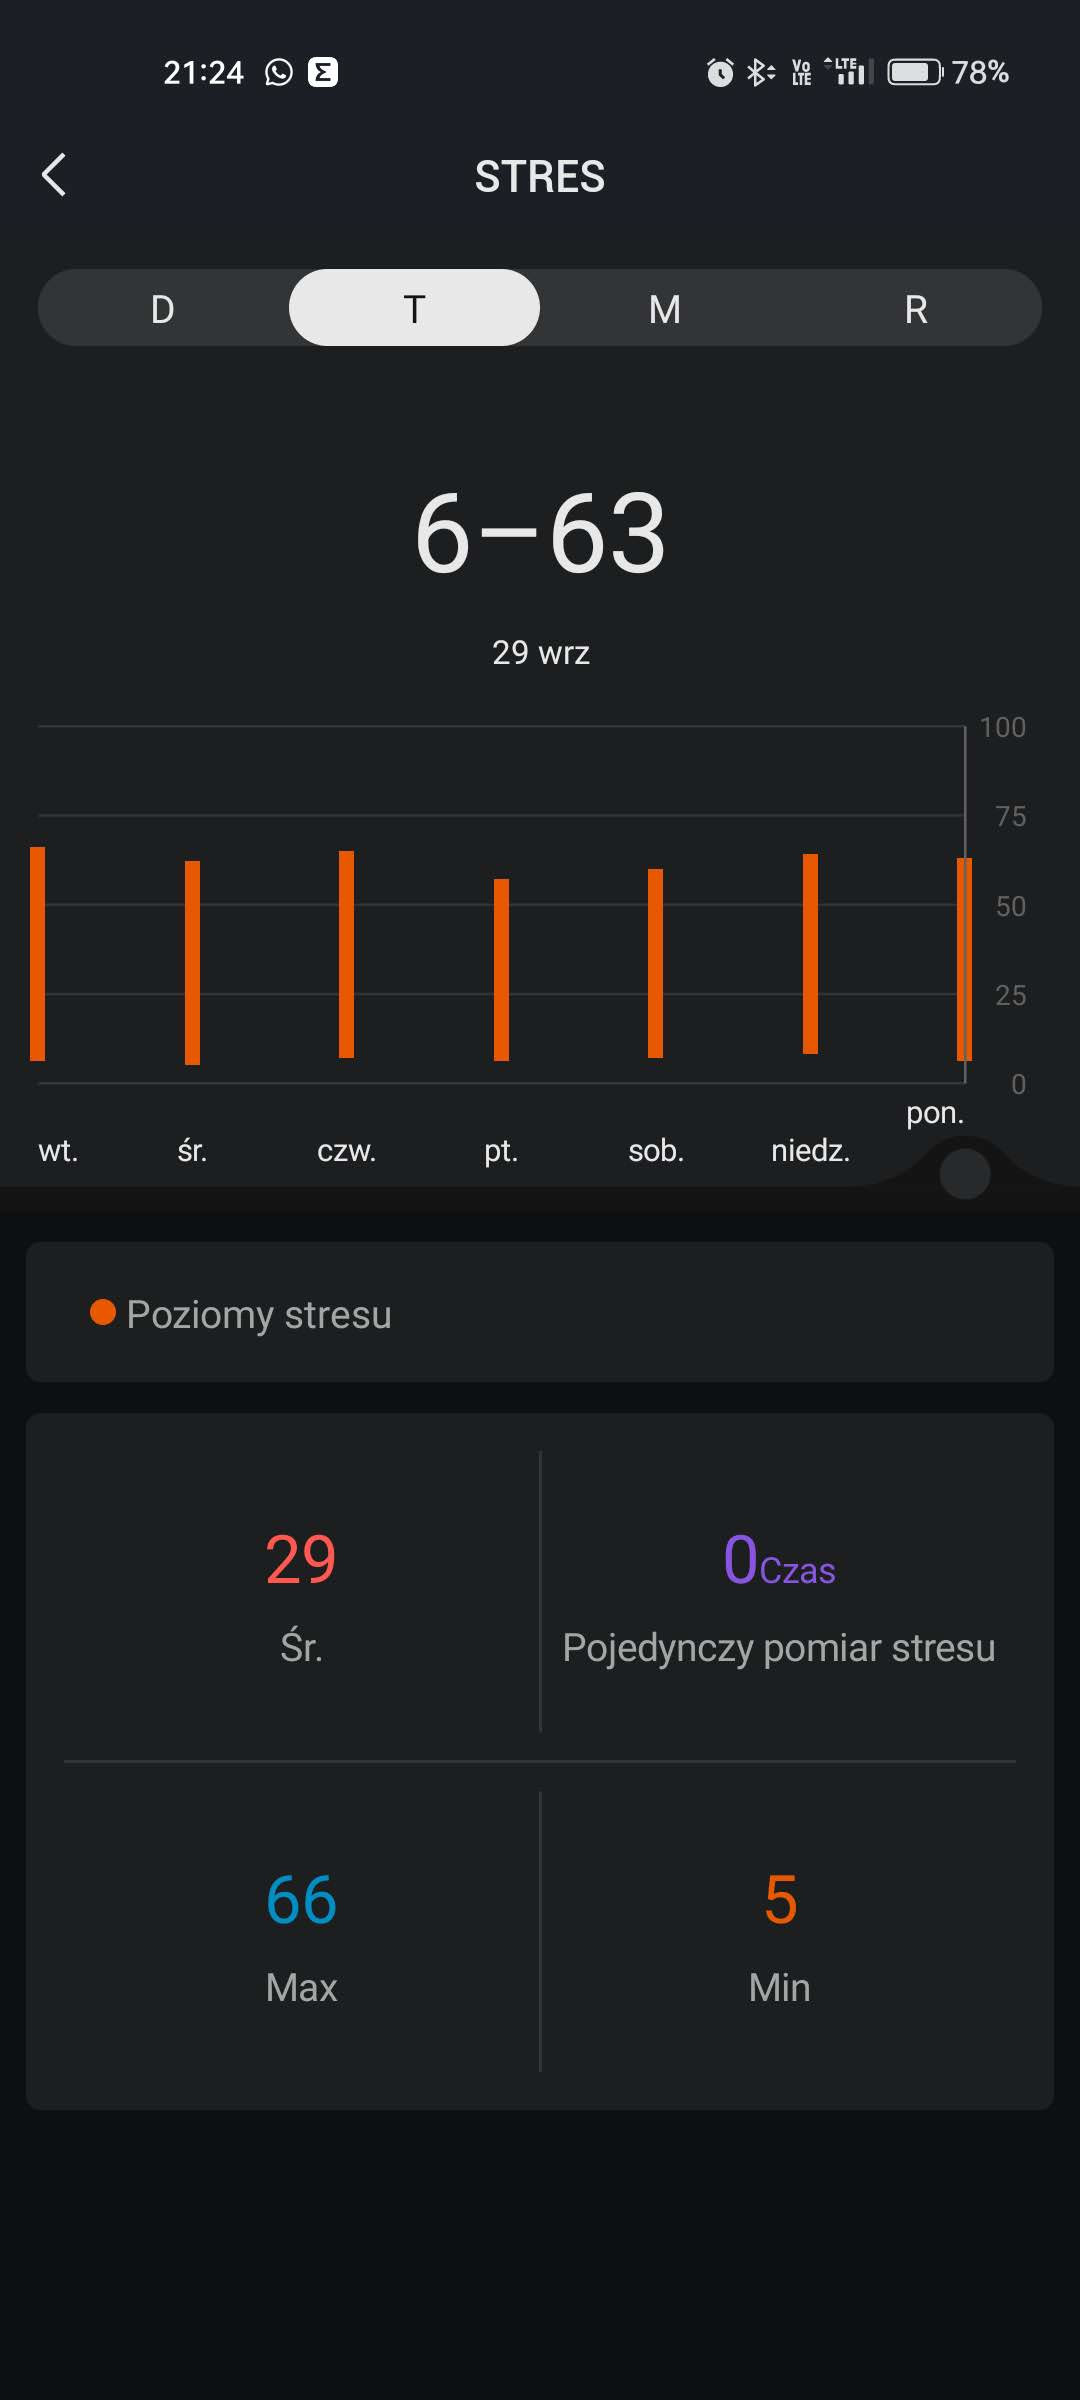This screenshot has height=2400, width=1080.
Task: Tap the Poziomy stresu legend card
Action: pos(540,1312)
